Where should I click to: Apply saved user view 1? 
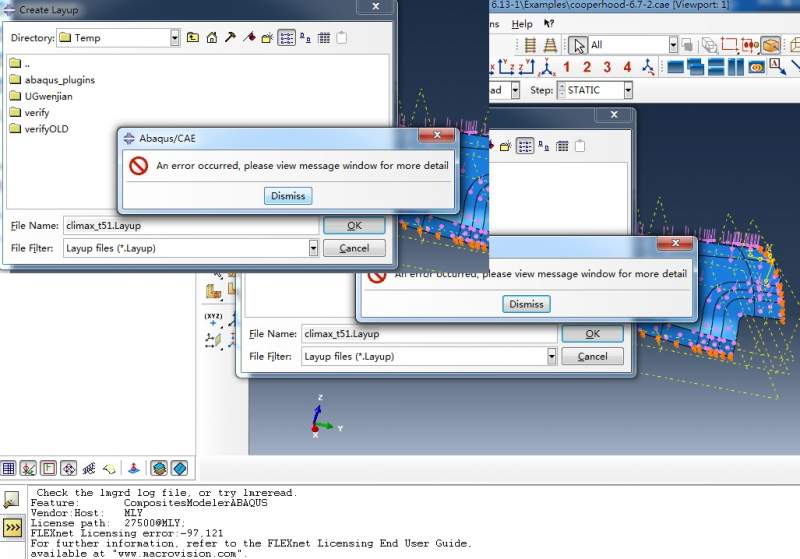(x=566, y=67)
